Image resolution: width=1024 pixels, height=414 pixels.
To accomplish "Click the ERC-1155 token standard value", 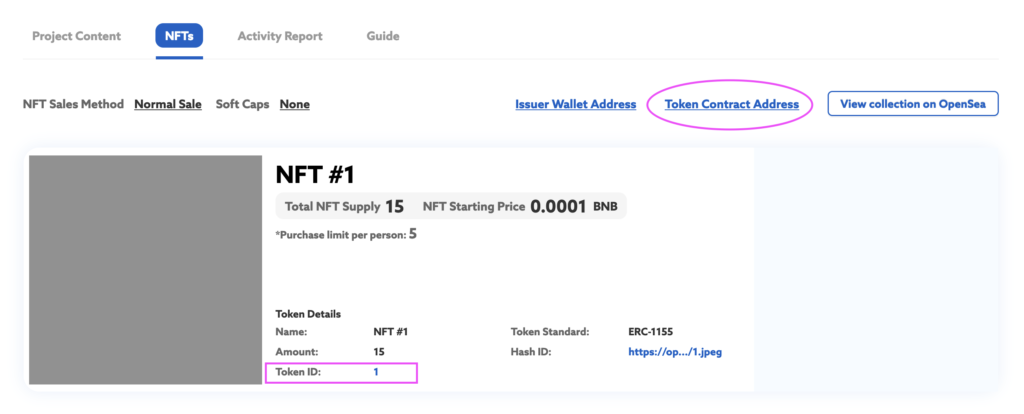I will 650,332.
